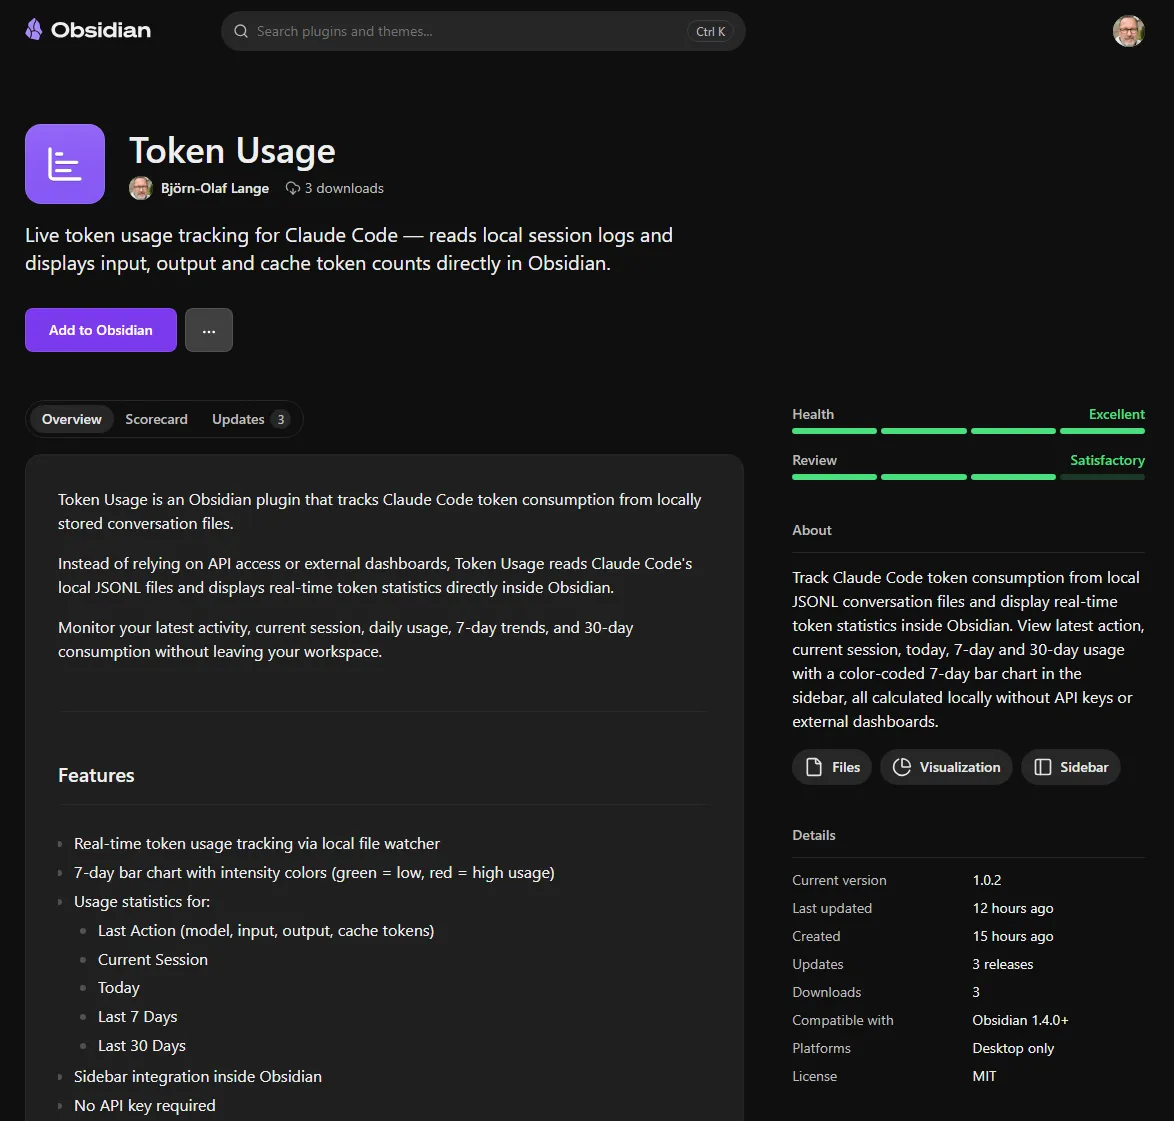The width and height of the screenshot is (1174, 1121).
Task: Click the 3 downloads count text
Action: [344, 188]
